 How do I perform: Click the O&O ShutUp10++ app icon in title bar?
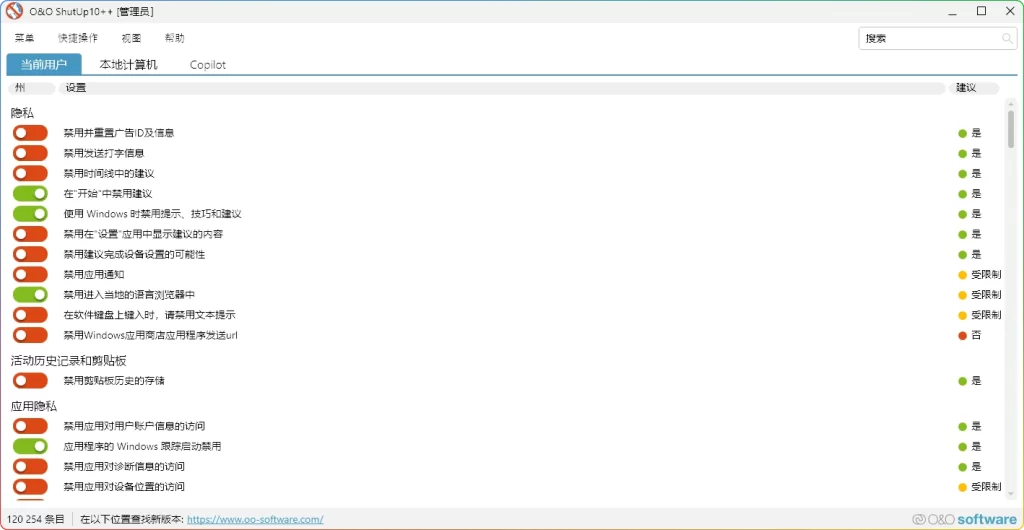coord(14,11)
